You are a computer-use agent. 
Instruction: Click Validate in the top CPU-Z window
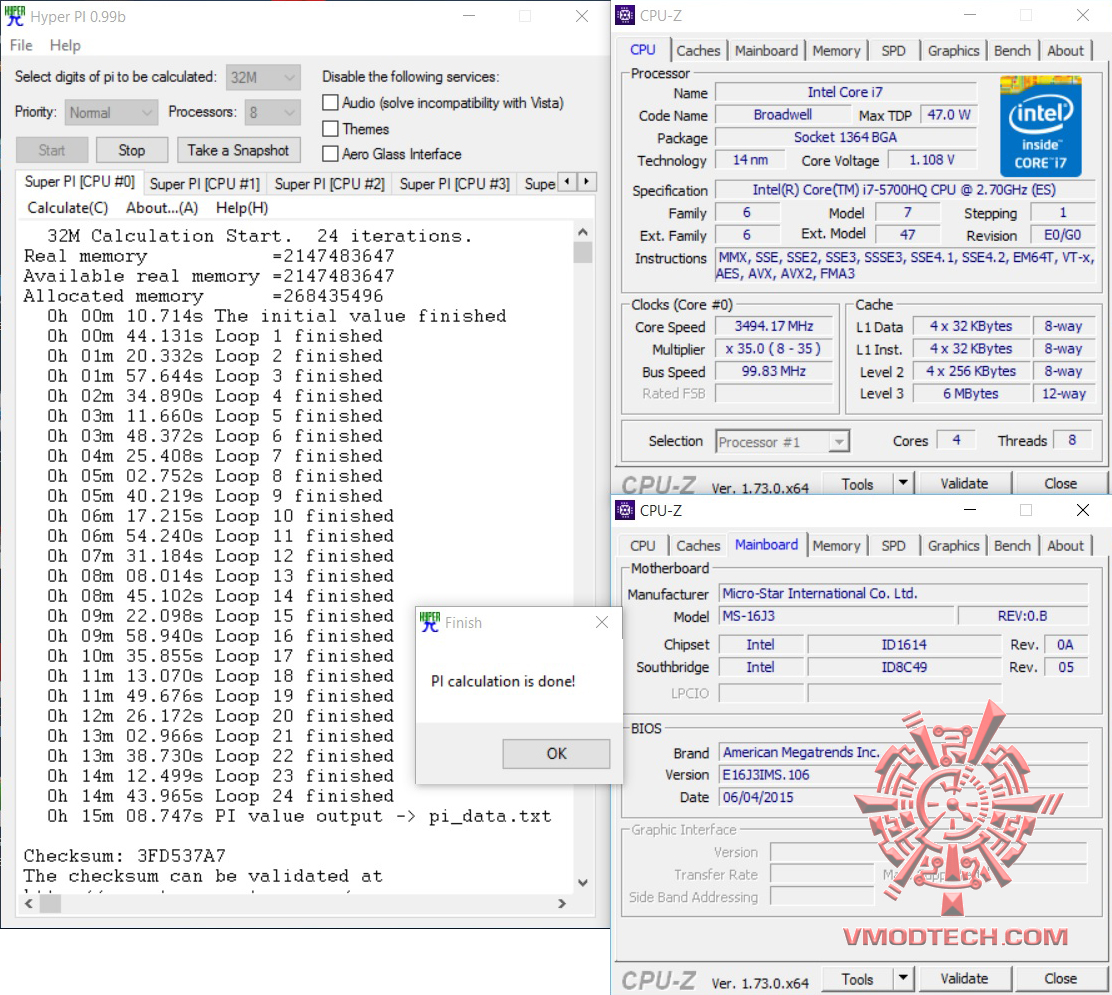964,483
